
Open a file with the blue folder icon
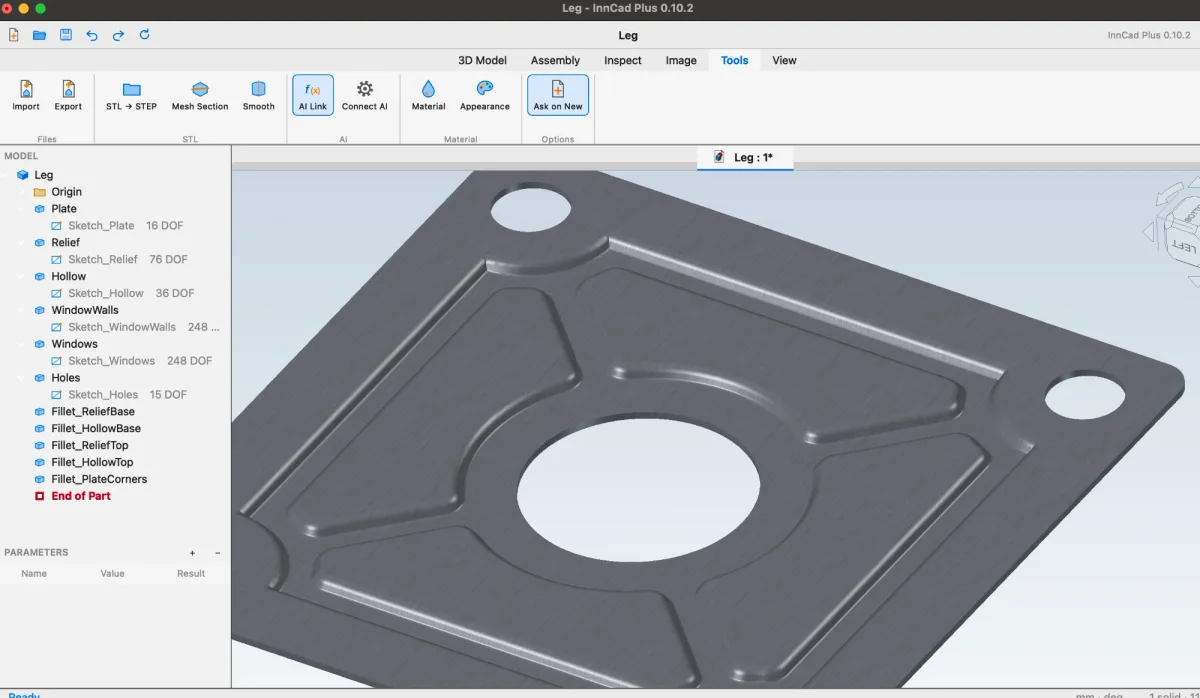[40, 35]
